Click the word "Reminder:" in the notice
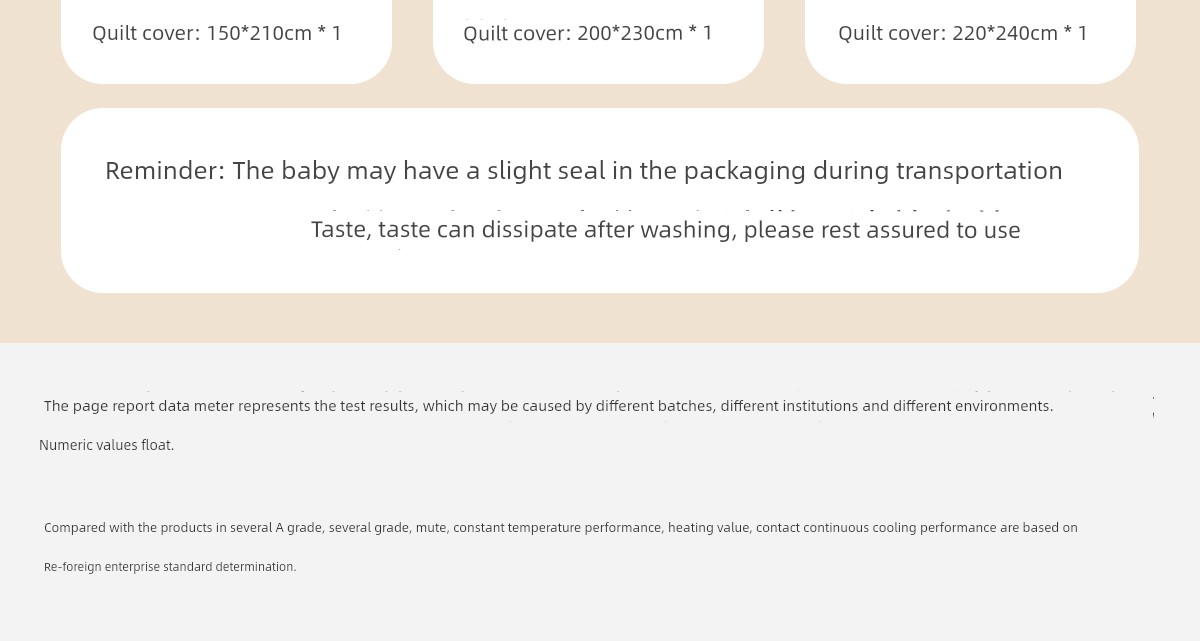 [165, 171]
